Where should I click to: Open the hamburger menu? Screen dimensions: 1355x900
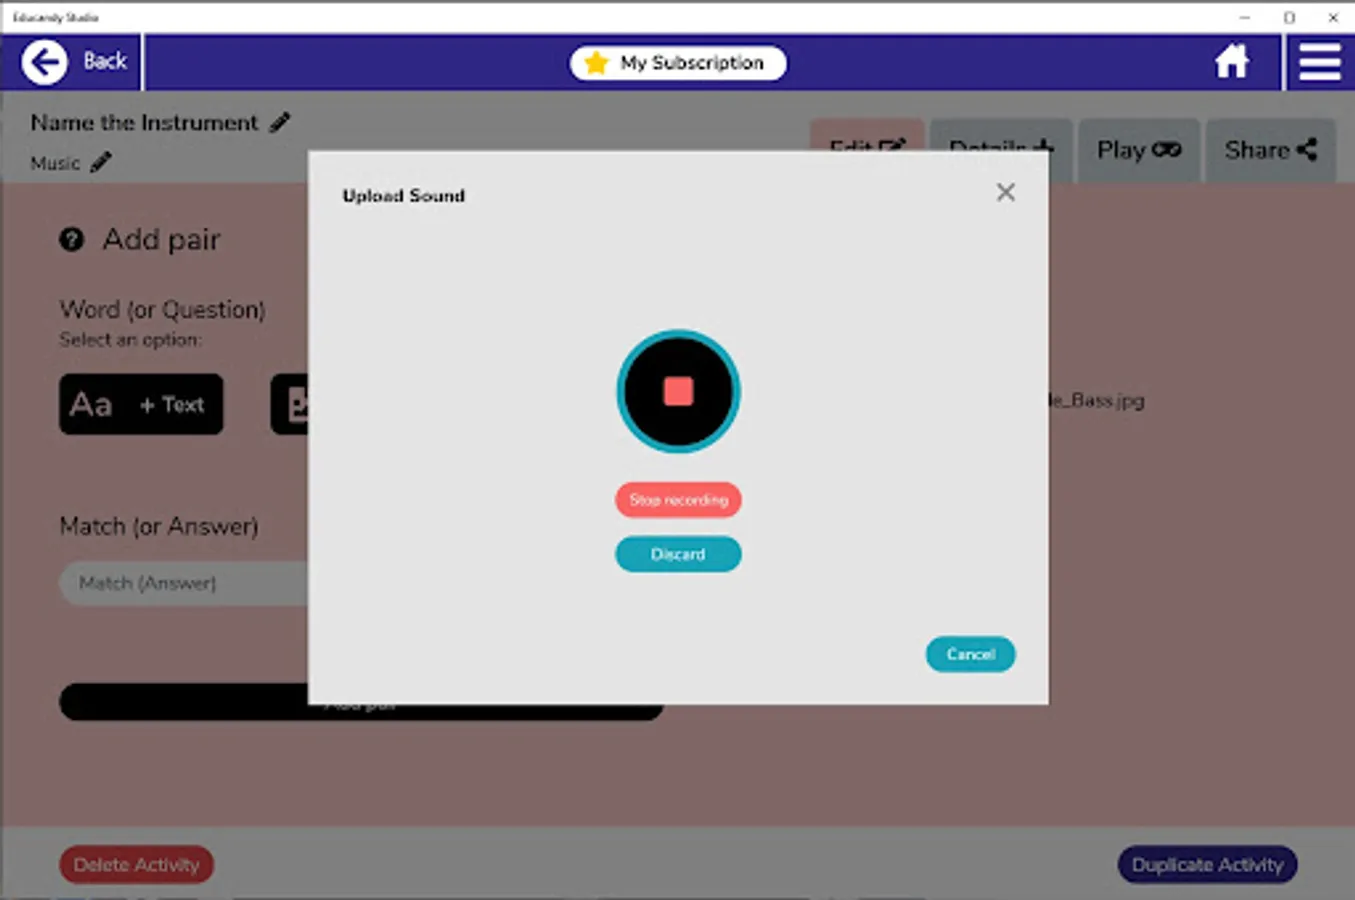pyautogui.click(x=1320, y=62)
